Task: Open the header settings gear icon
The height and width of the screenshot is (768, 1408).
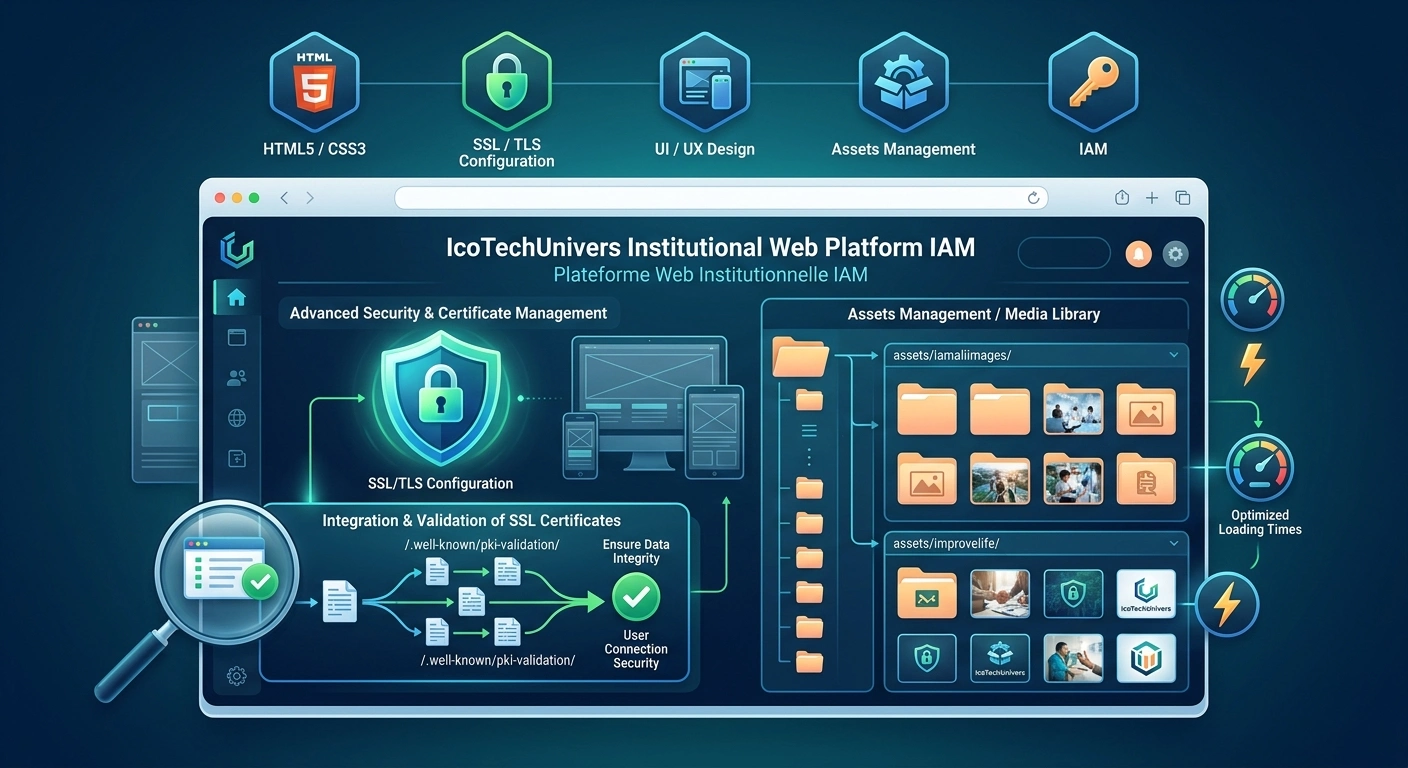Action: coord(1175,254)
